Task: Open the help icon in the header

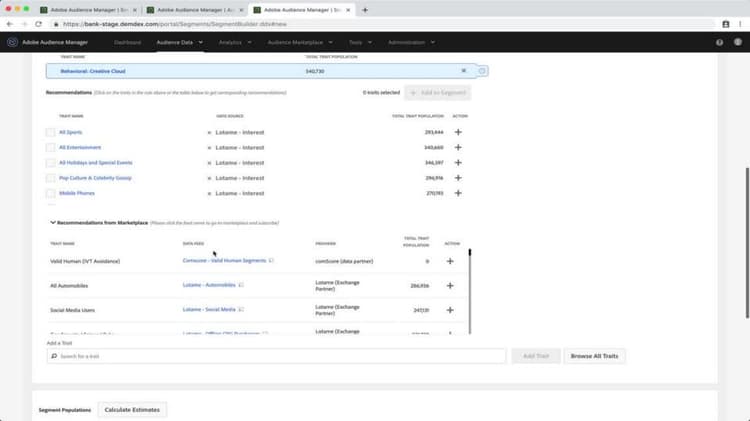Action: click(x=719, y=42)
